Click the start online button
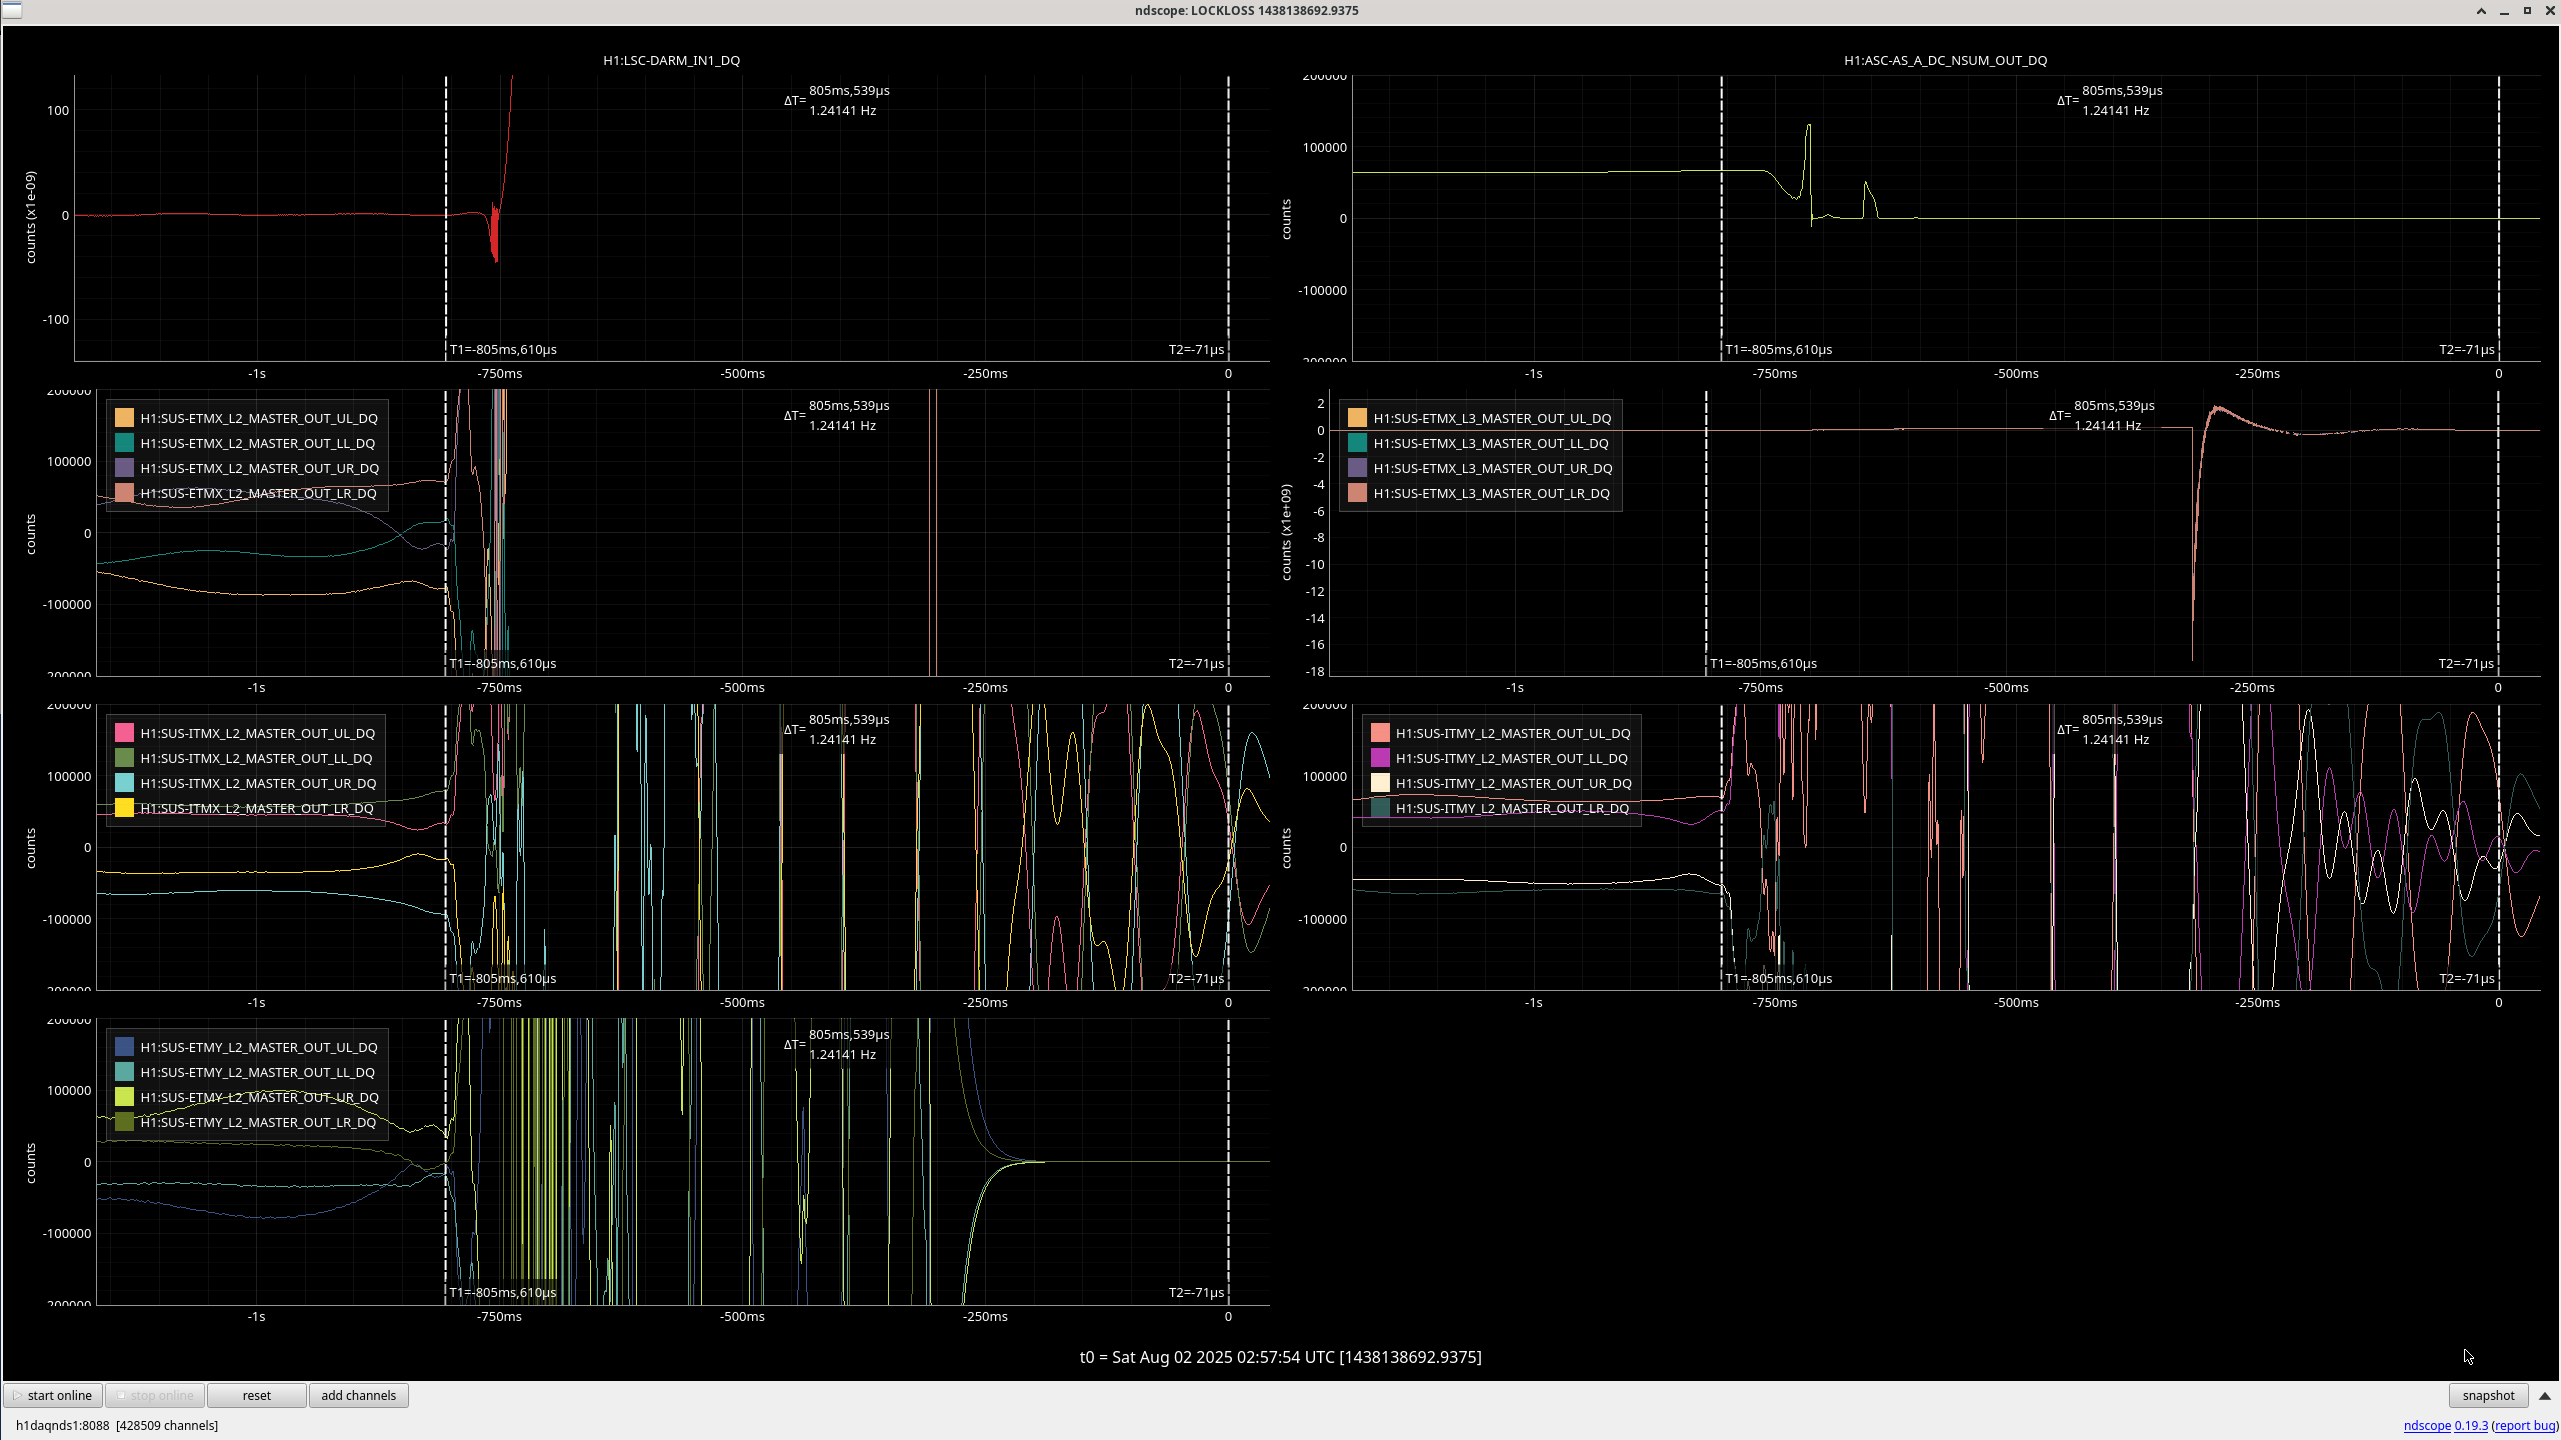The width and height of the screenshot is (2561, 1440). point(53,1395)
